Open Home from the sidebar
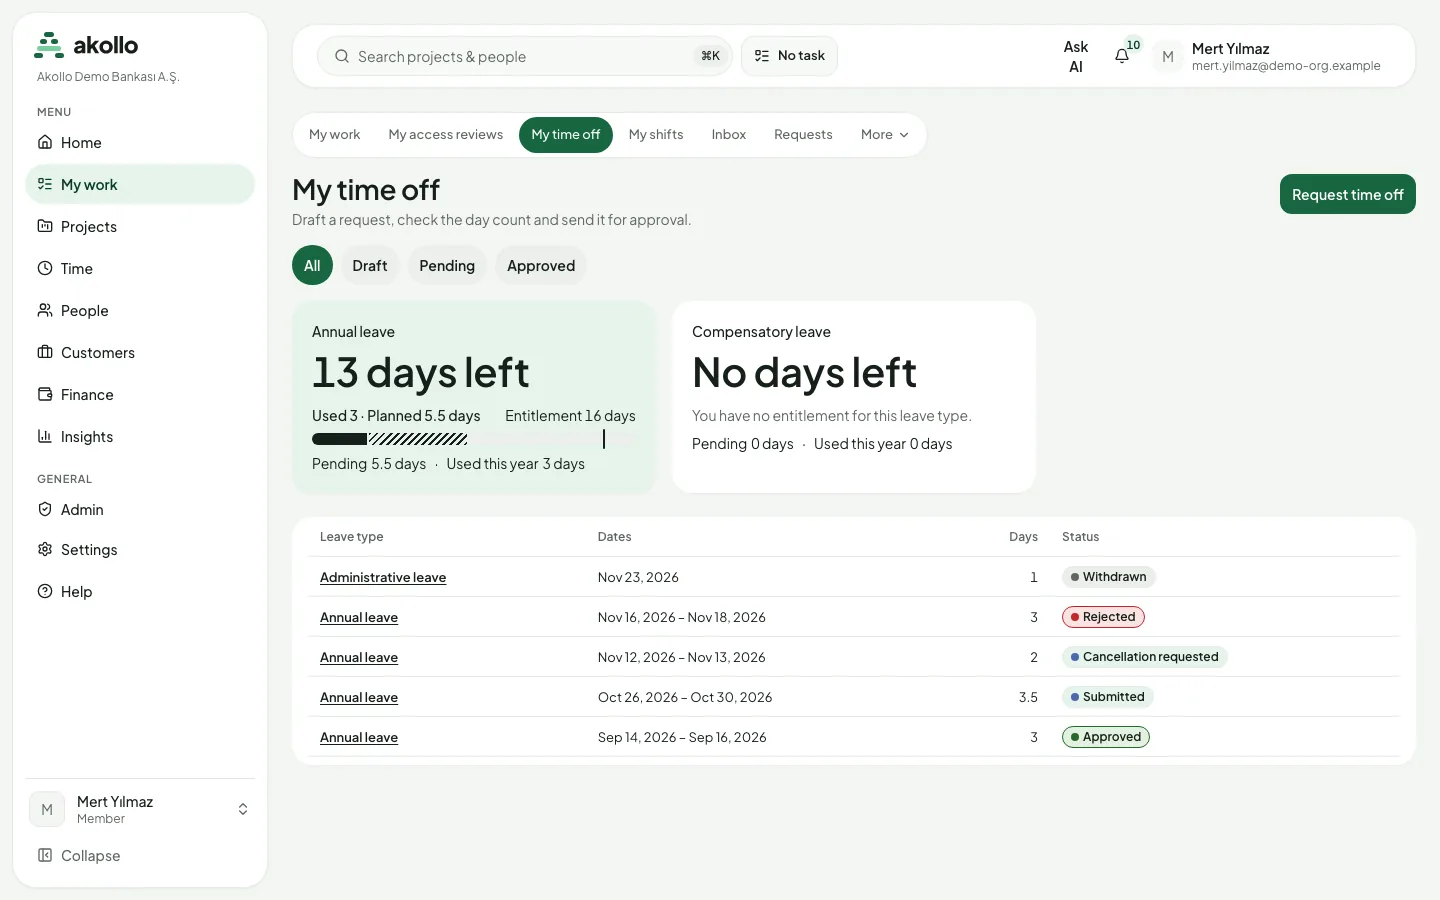The image size is (1440, 900). [140, 143]
